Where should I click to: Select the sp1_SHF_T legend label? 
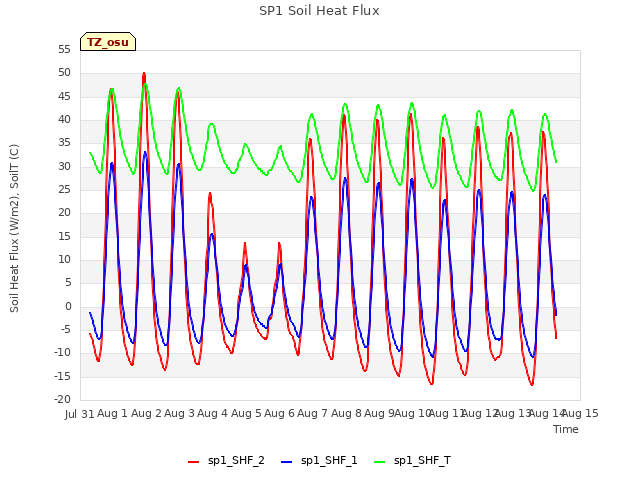pos(422,461)
